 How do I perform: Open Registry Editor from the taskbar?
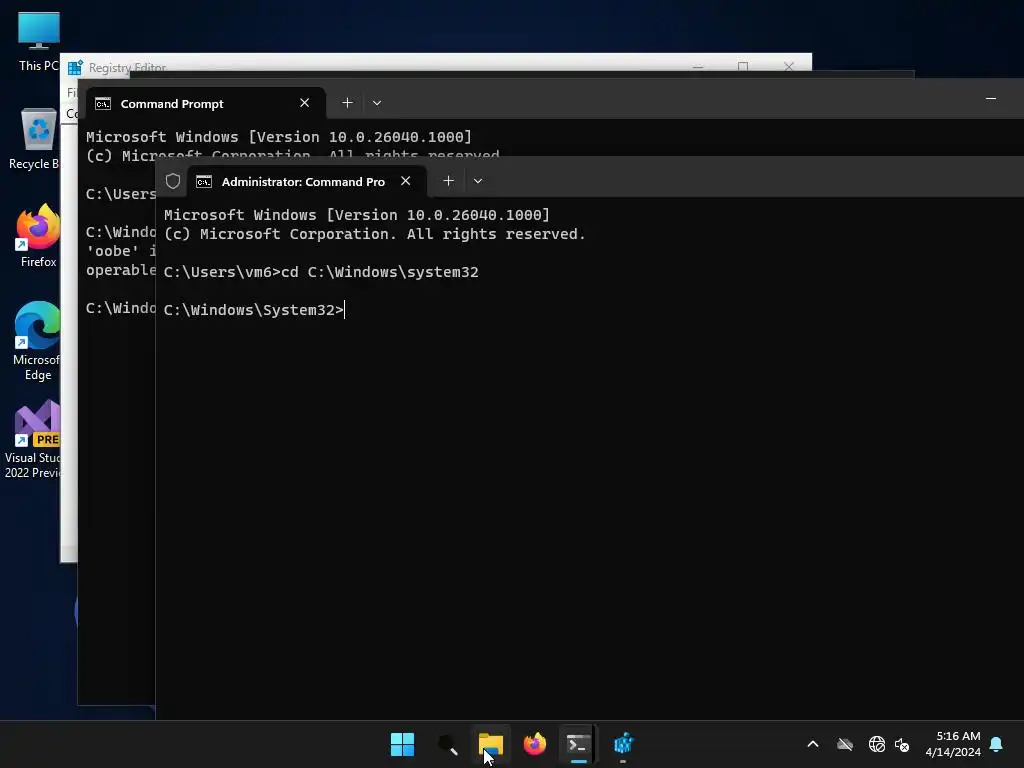pyautogui.click(x=623, y=744)
